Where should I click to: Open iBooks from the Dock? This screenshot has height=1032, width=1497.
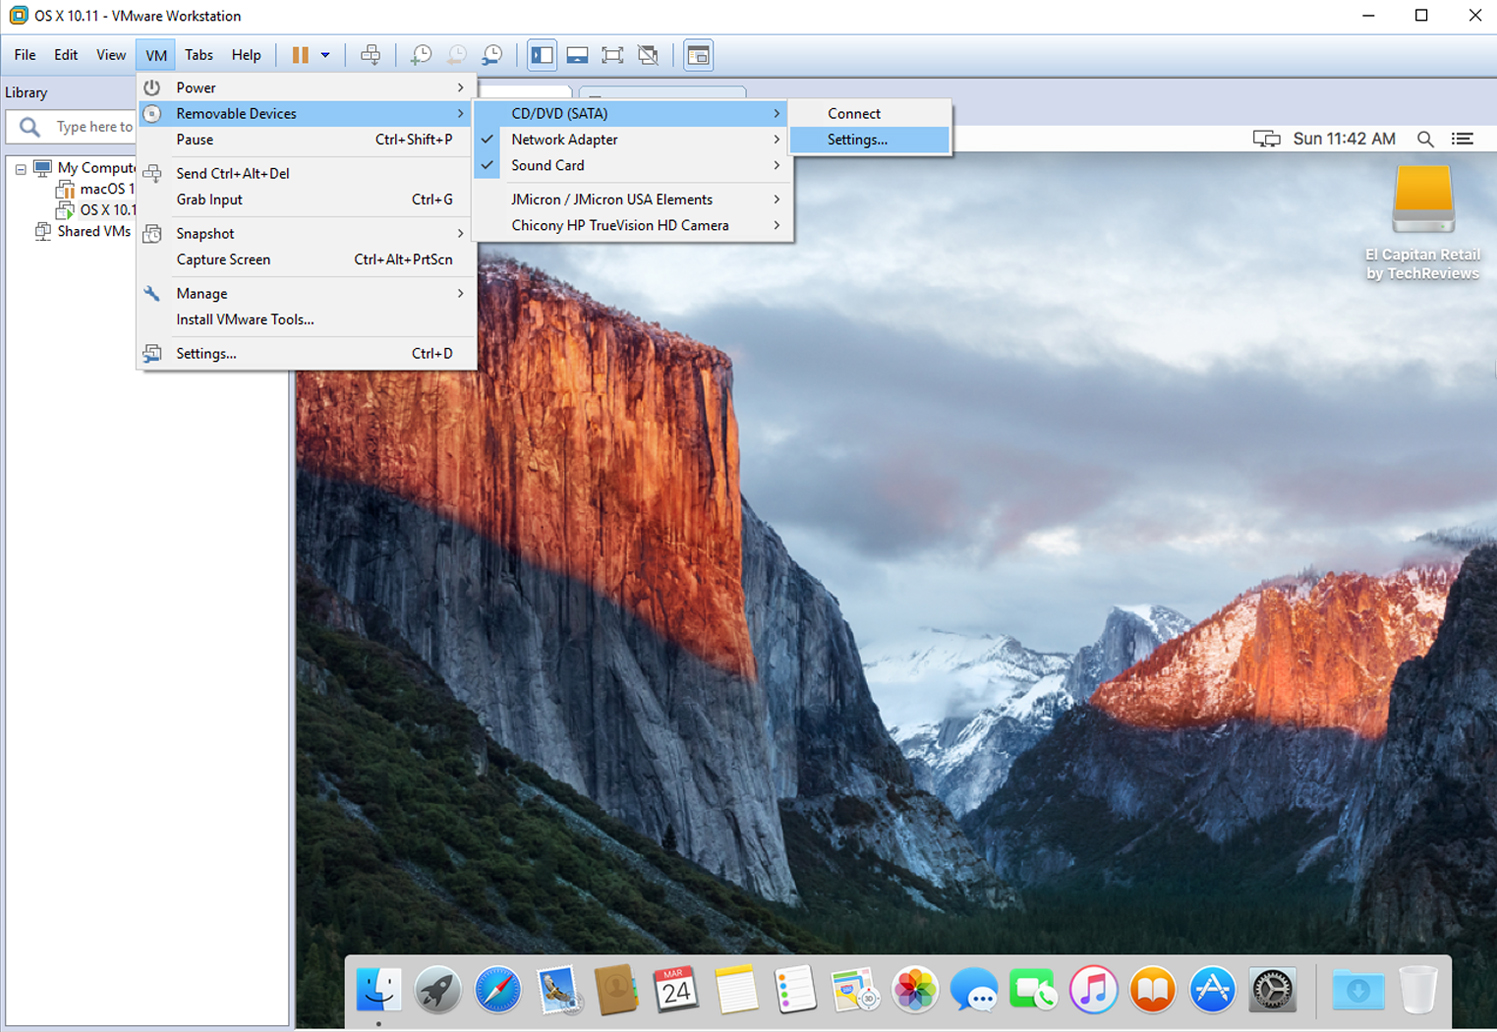[x=1152, y=990]
